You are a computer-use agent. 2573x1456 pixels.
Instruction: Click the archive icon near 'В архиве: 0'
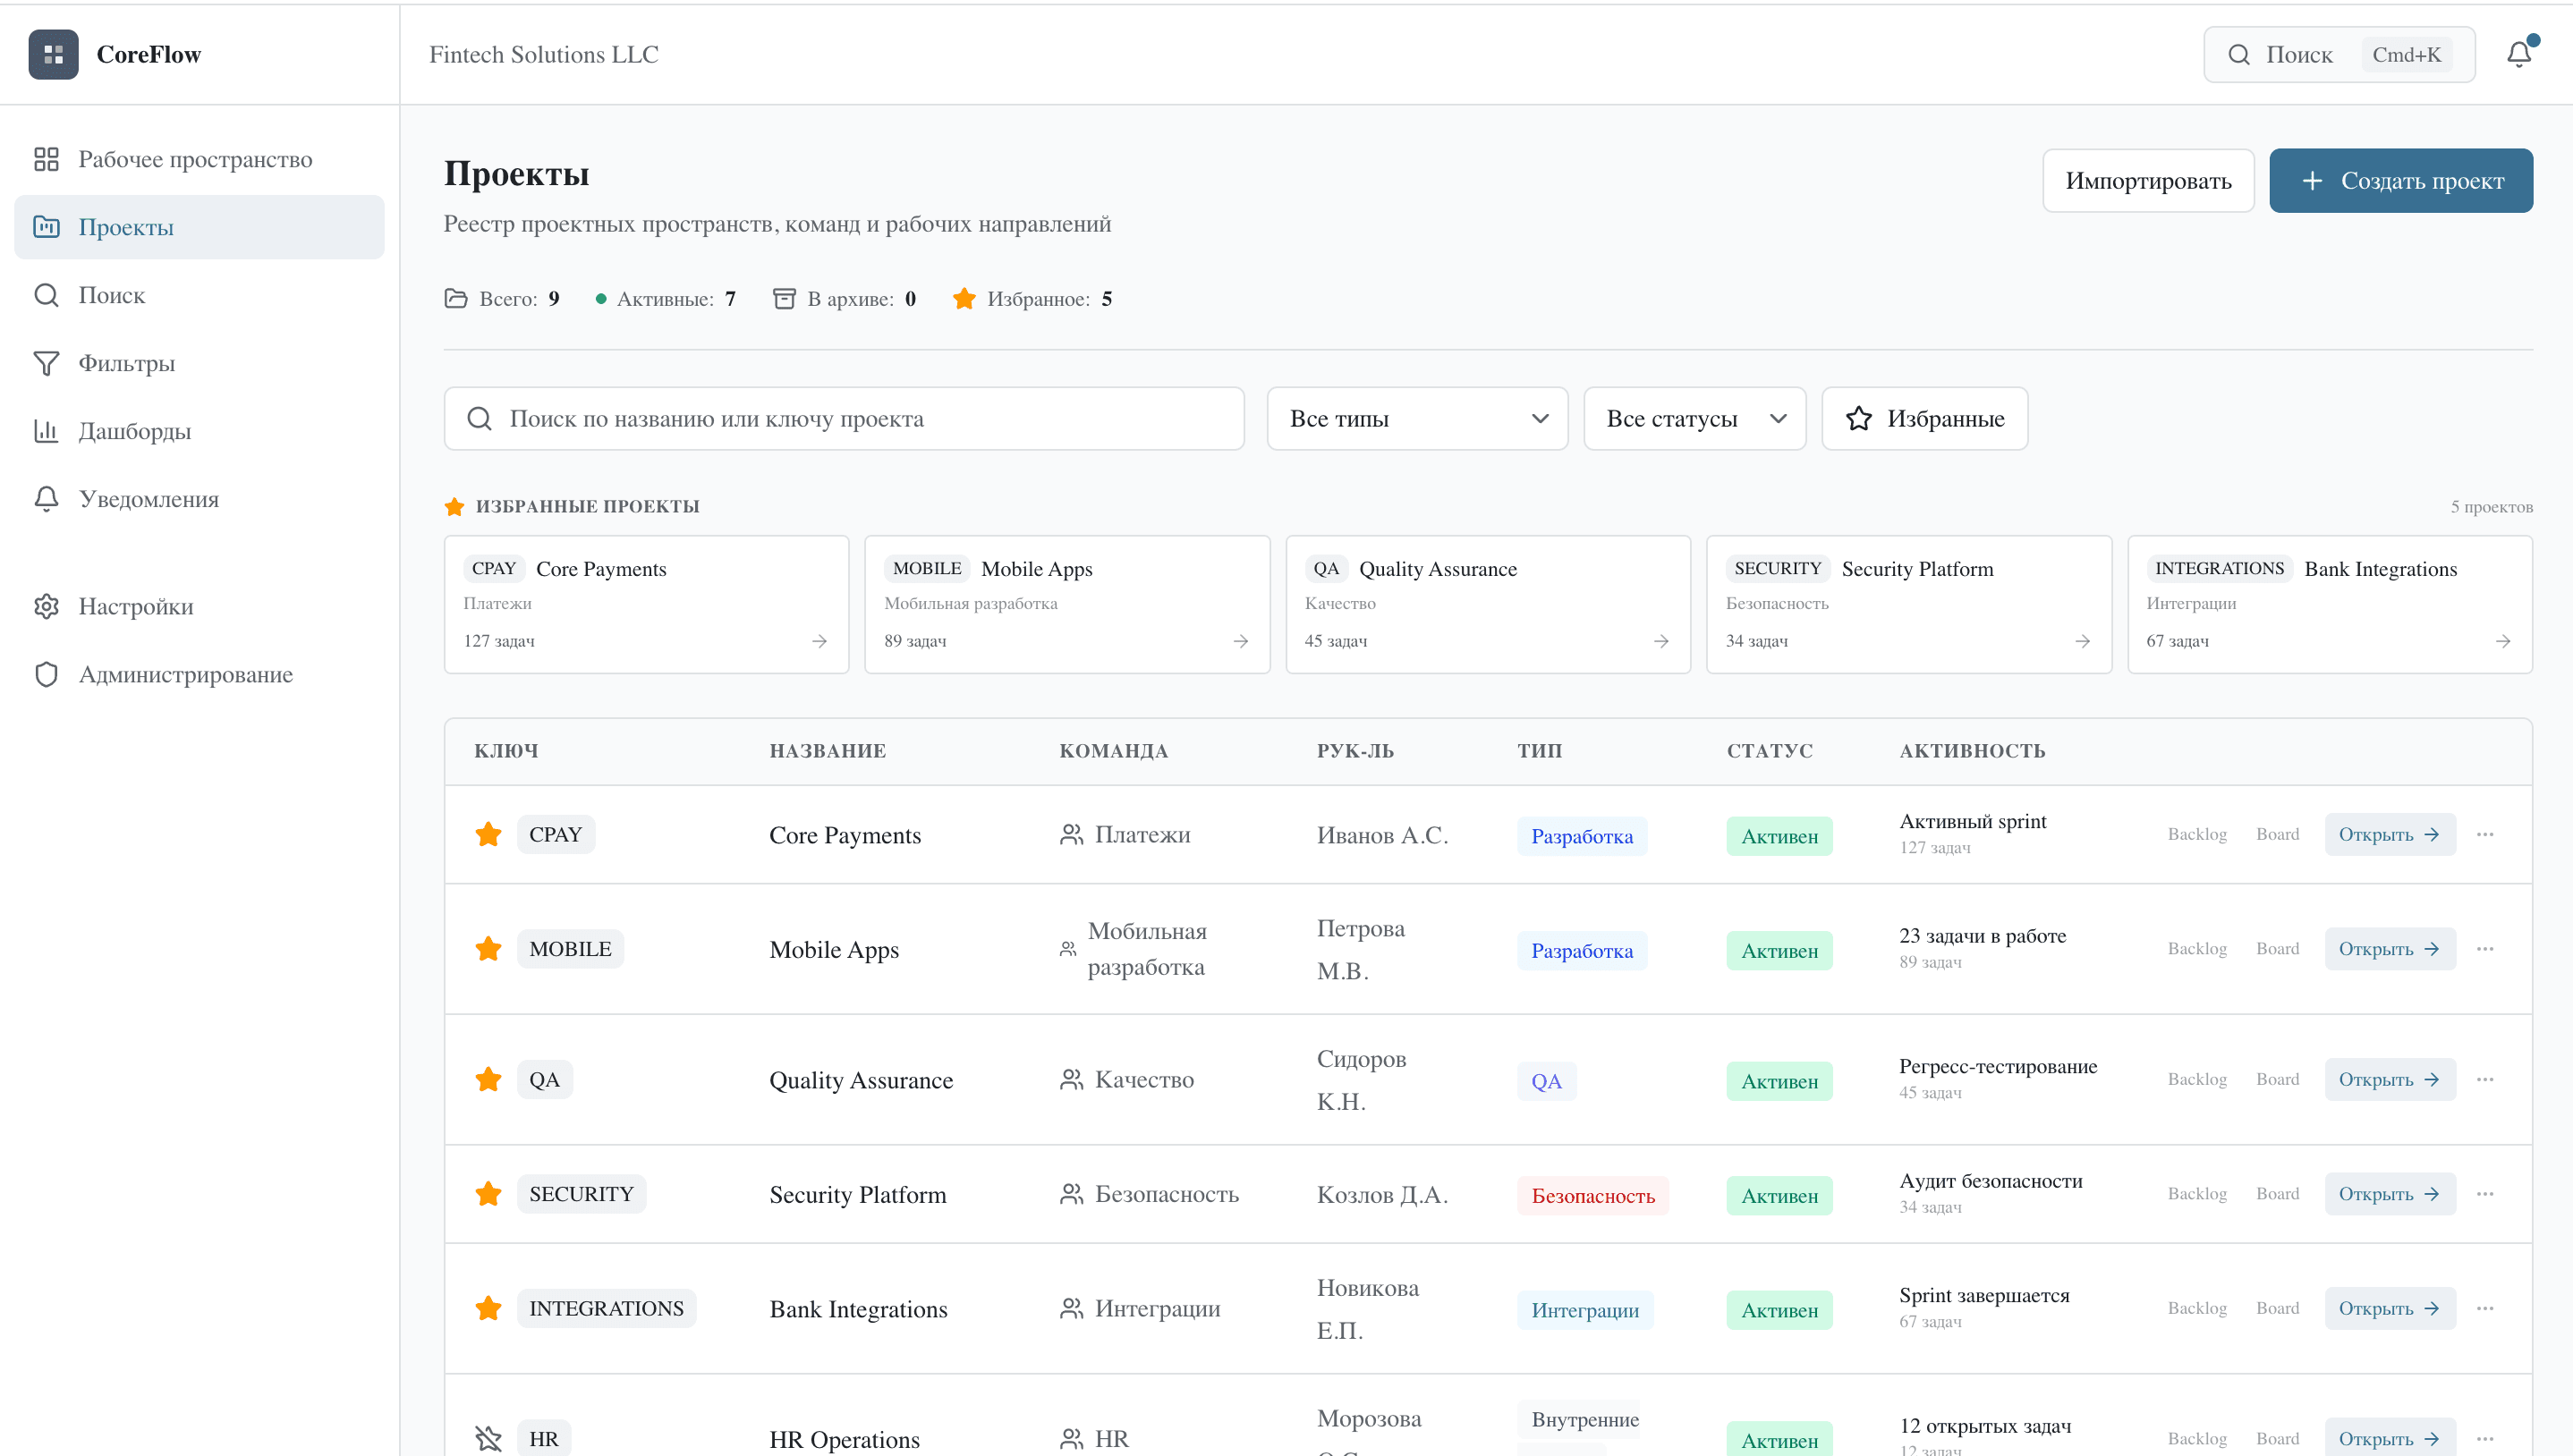784,297
